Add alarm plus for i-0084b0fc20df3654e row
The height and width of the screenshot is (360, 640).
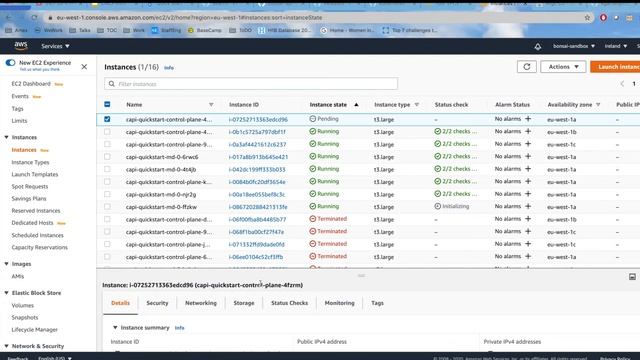pos(528,181)
